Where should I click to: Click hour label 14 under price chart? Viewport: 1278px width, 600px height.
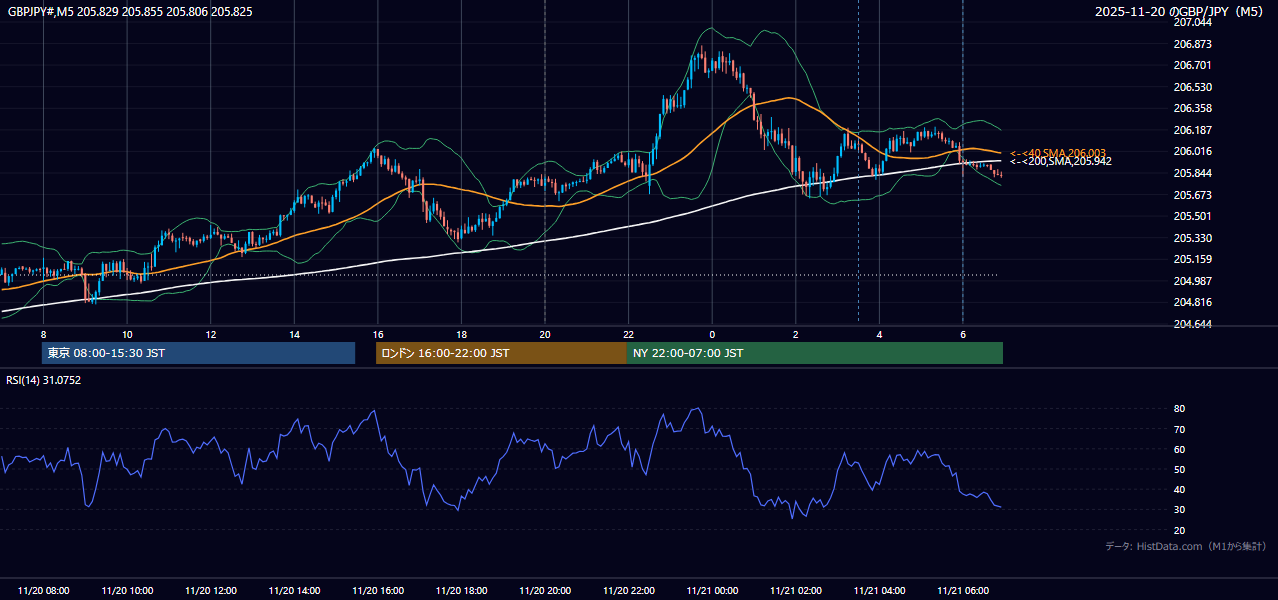coord(294,334)
